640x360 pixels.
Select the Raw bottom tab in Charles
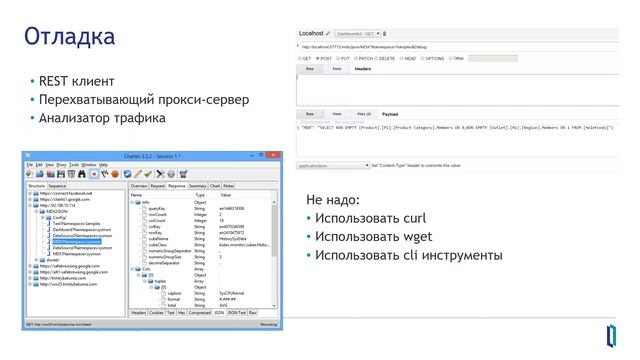pyautogui.click(x=253, y=313)
